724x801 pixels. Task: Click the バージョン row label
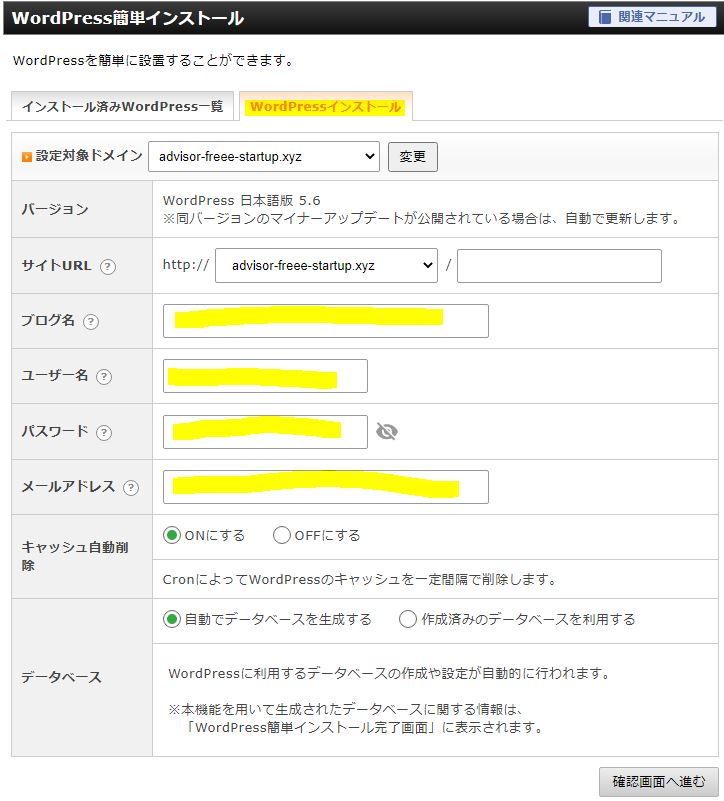55,209
